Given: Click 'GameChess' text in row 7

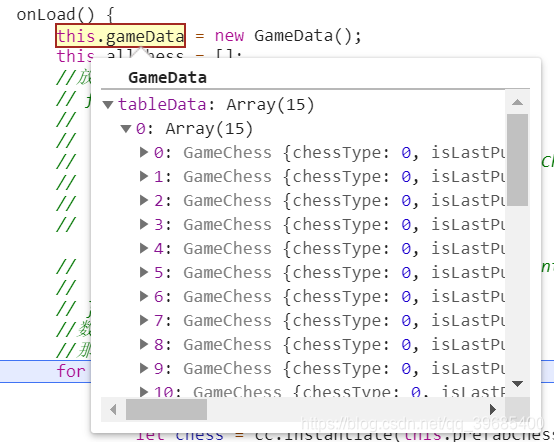Looking at the screenshot, I should click(x=227, y=320).
